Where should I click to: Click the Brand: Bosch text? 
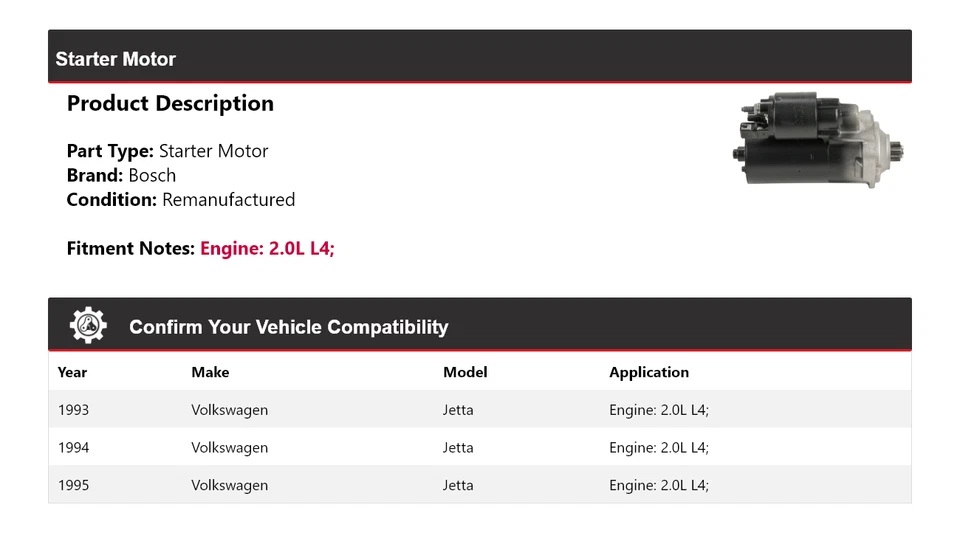click(121, 176)
